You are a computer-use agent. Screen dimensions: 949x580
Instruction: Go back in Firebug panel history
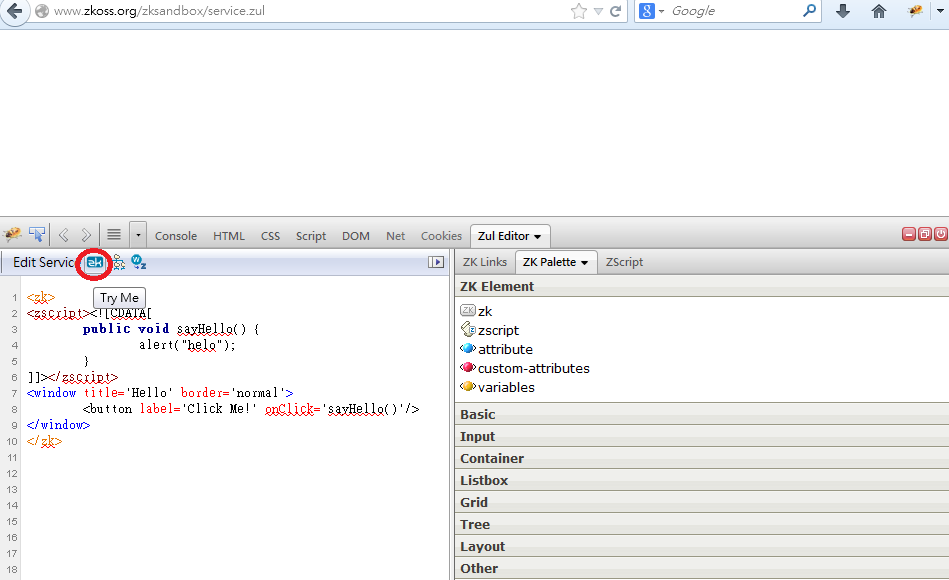tap(64, 235)
